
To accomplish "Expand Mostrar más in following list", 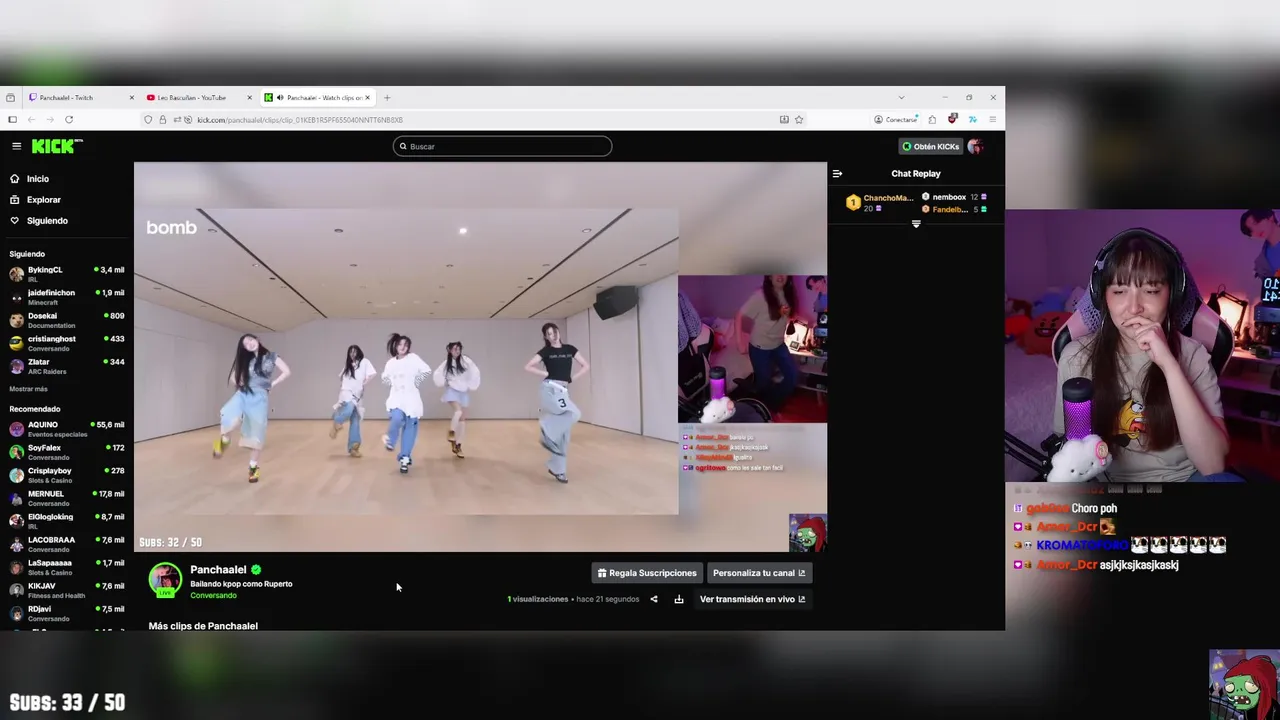I will [28, 389].
